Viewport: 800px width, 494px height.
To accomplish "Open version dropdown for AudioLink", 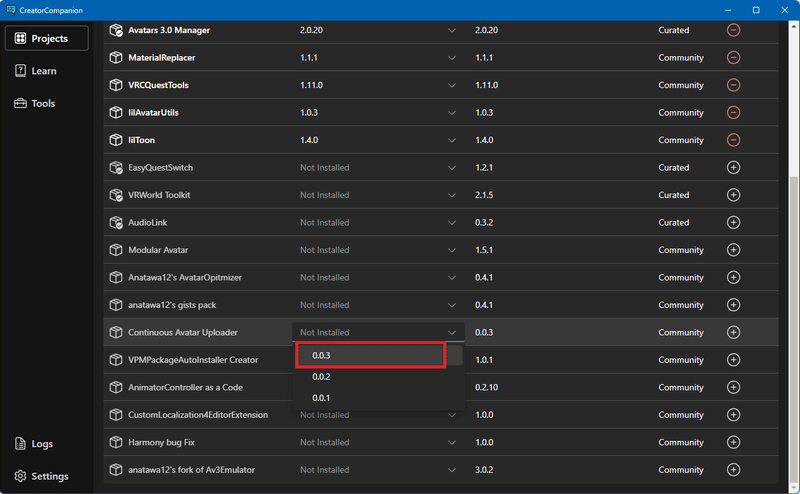I will tap(452, 223).
